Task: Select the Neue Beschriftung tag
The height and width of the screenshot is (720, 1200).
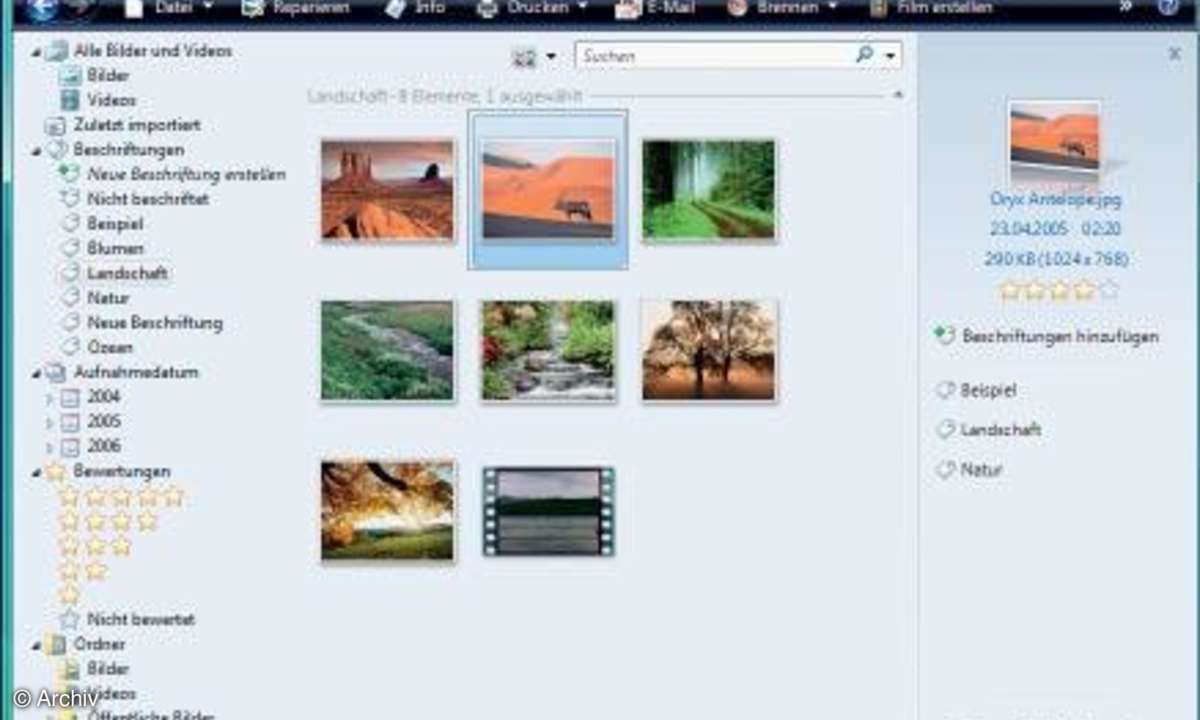Action: tap(154, 323)
